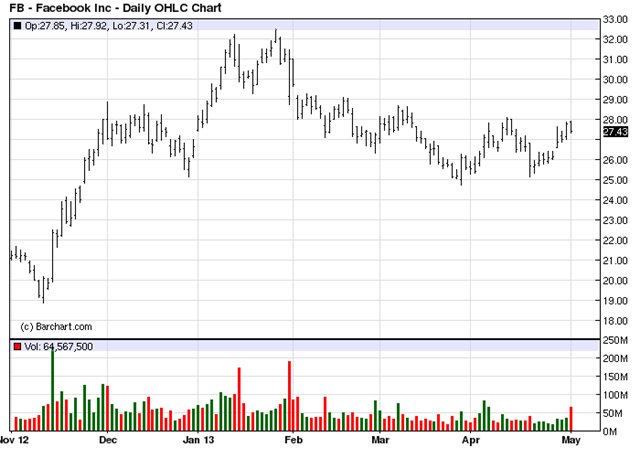
Task: Click the 21.00 price axis label
Action: 616,260
